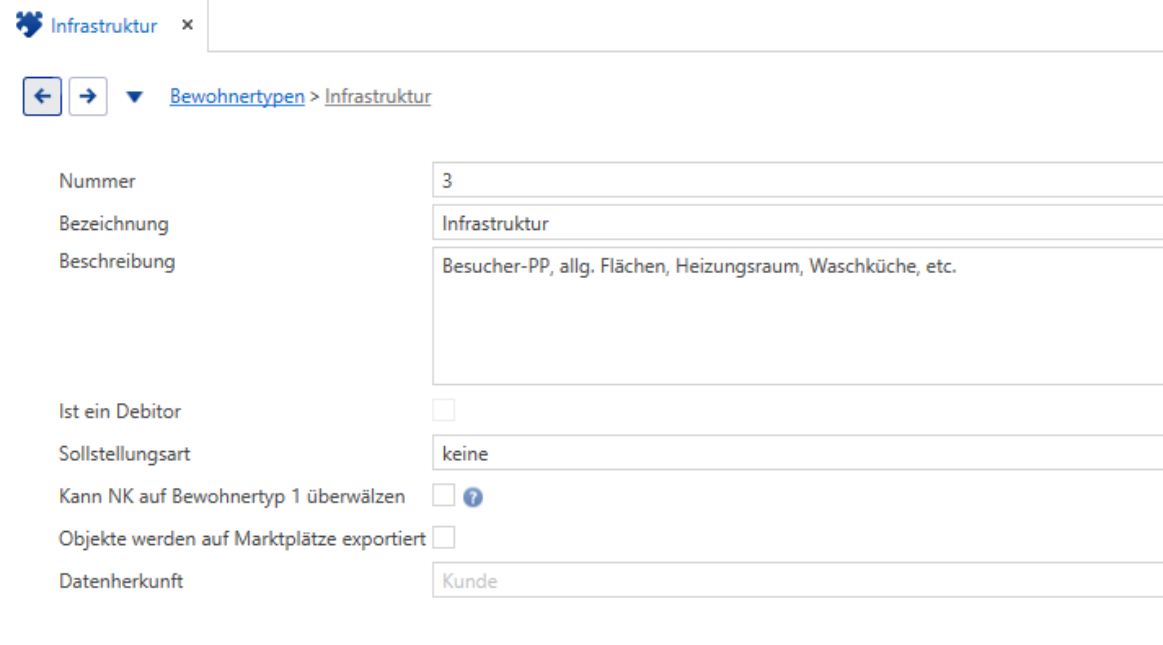
Task: Select the Infrastruktur tab title
Action: coord(104,26)
